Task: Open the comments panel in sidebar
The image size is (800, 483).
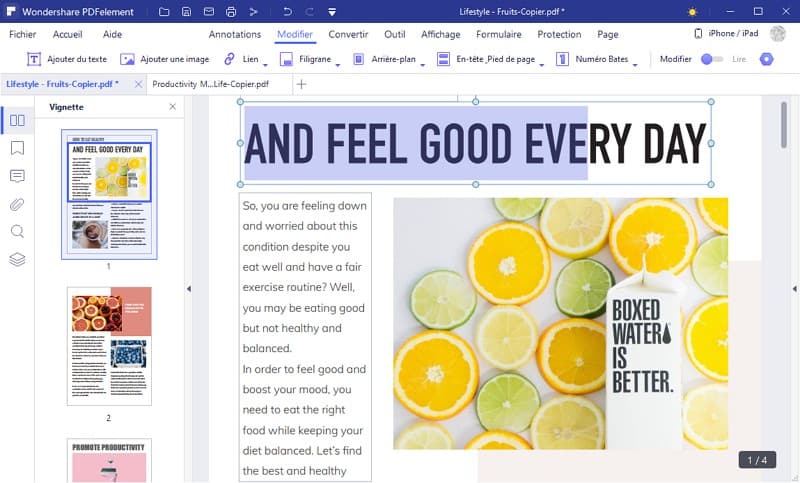Action: [17, 177]
